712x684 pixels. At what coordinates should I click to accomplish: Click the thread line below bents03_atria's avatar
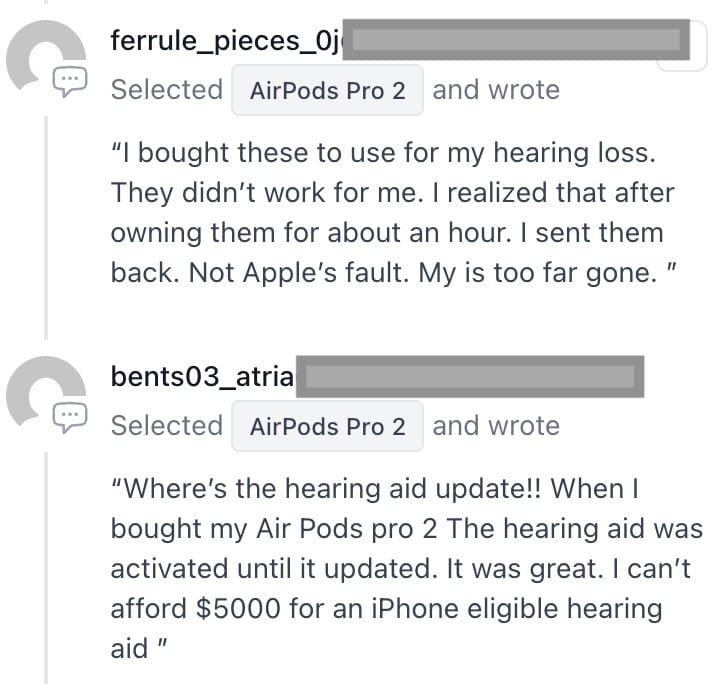click(45, 560)
